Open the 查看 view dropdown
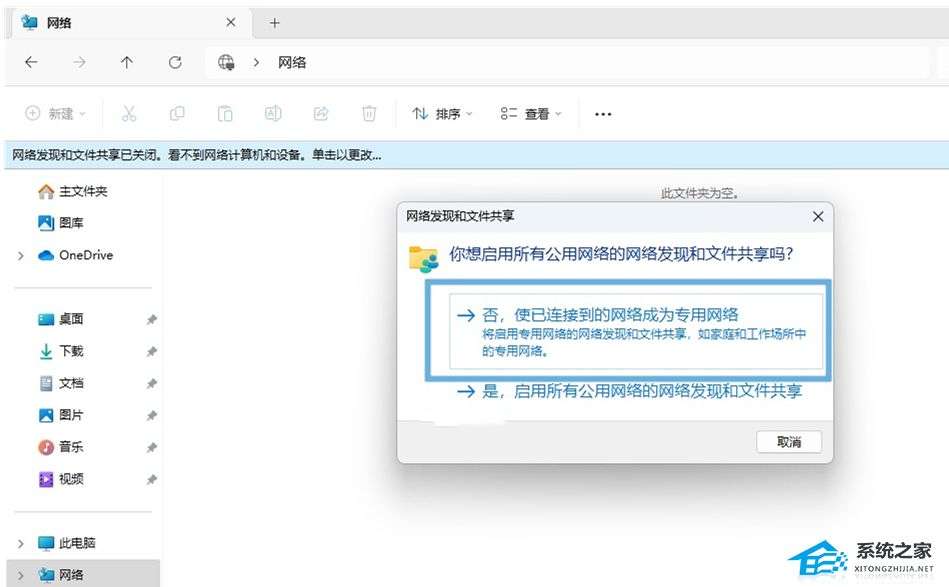This screenshot has width=949, height=587. pos(531,114)
